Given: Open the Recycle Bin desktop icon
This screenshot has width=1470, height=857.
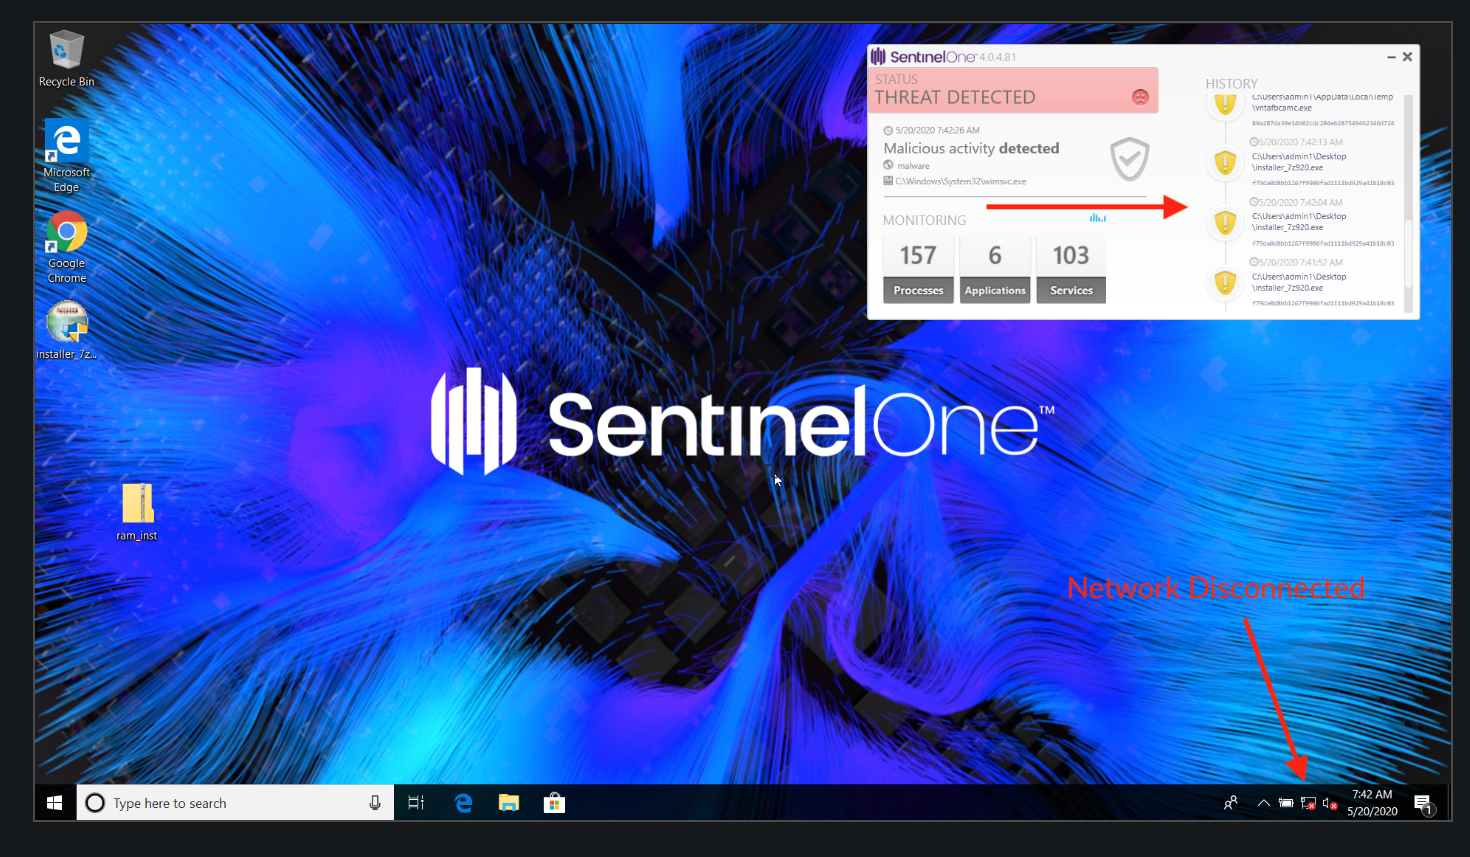Looking at the screenshot, I should tap(66, 58).
